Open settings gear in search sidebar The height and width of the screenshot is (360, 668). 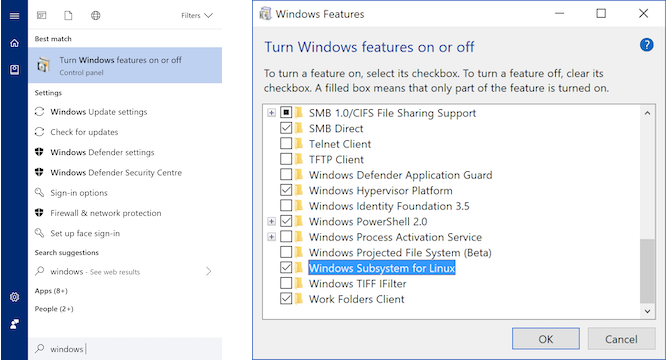click(x=14, y=297)
